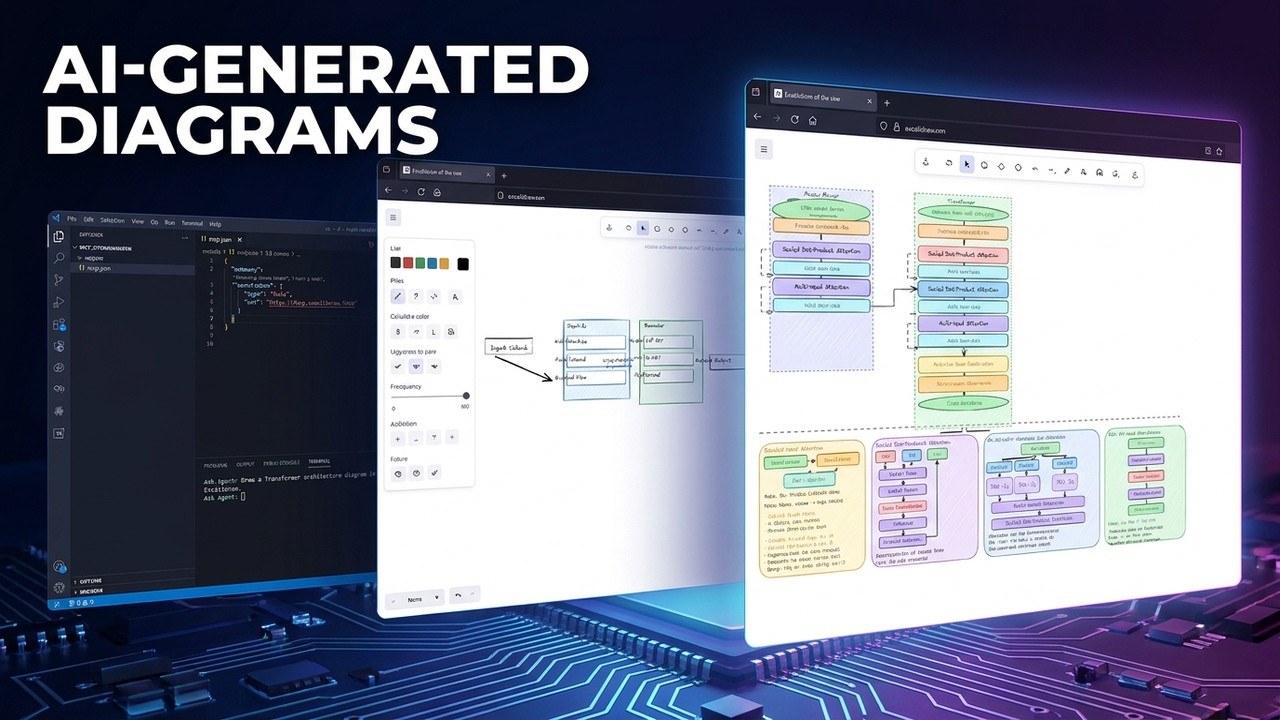Open the Explorer icon in VS Code activity bar
The image size is (1280, 720).
[x=58, y=237]
